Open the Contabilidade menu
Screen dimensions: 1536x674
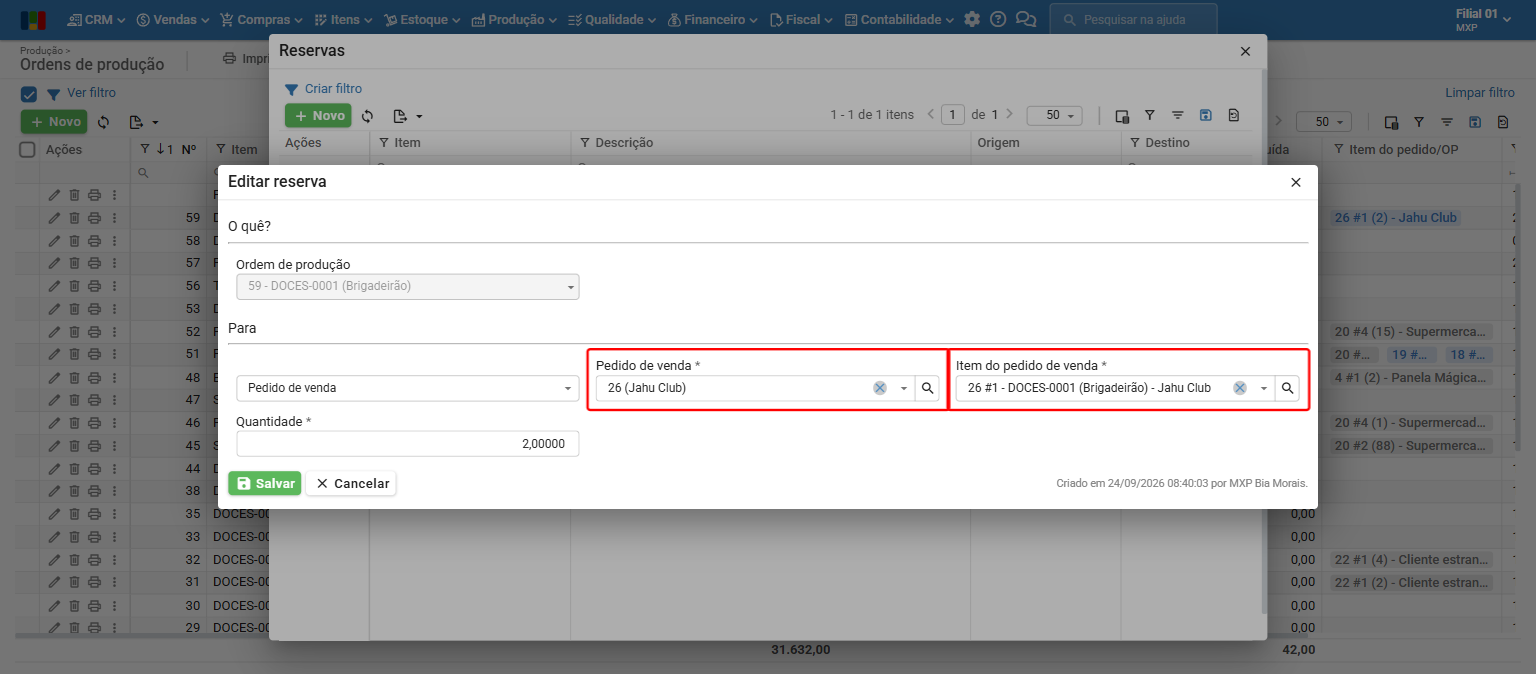899,19
